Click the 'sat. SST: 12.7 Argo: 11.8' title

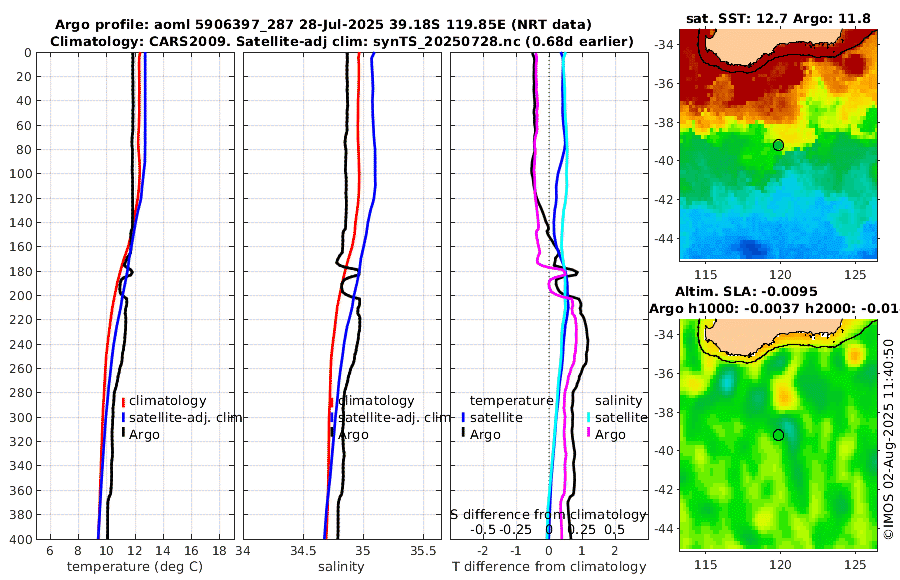(x=778, y=19)
